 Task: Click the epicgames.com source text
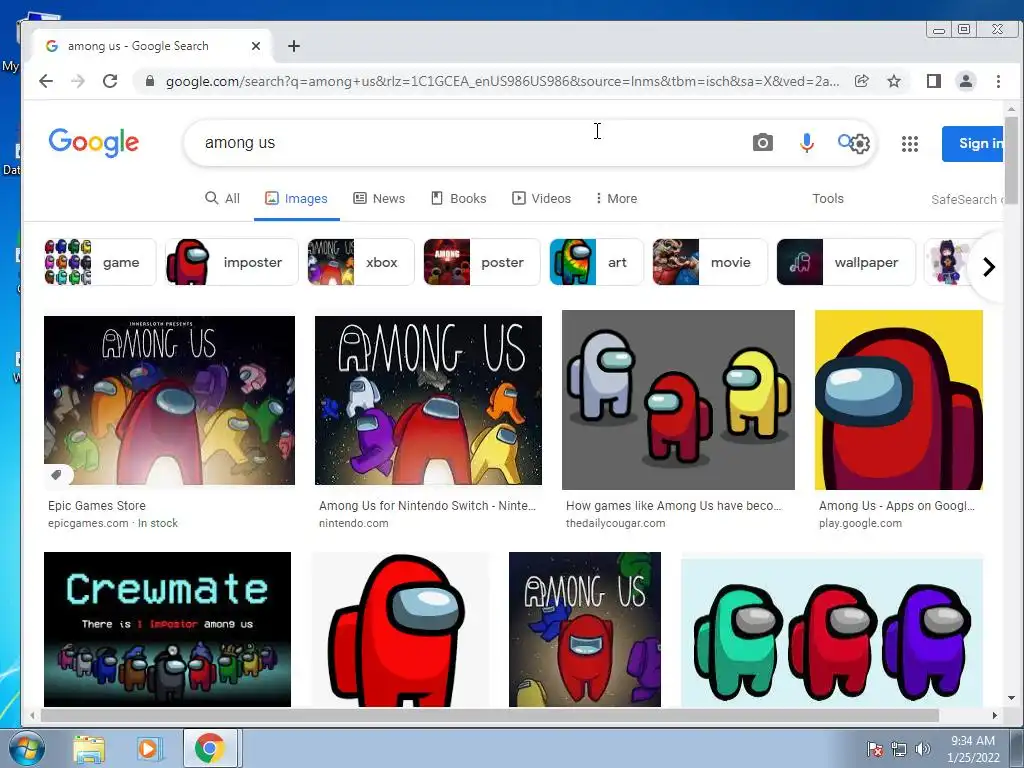pyautogui.click(x=88, y=523)
